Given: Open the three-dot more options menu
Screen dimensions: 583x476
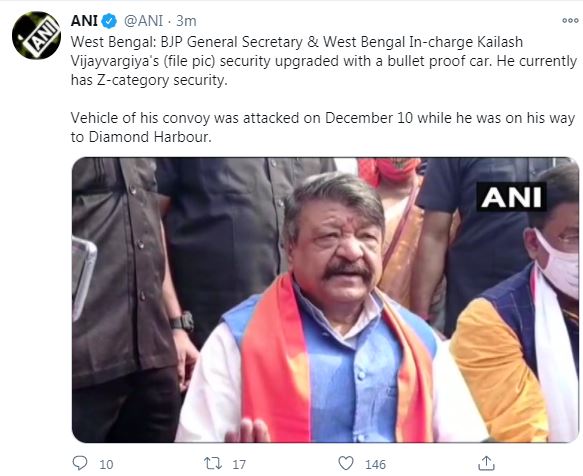Looking at the screenshot, I should click(x=570, y=21).
